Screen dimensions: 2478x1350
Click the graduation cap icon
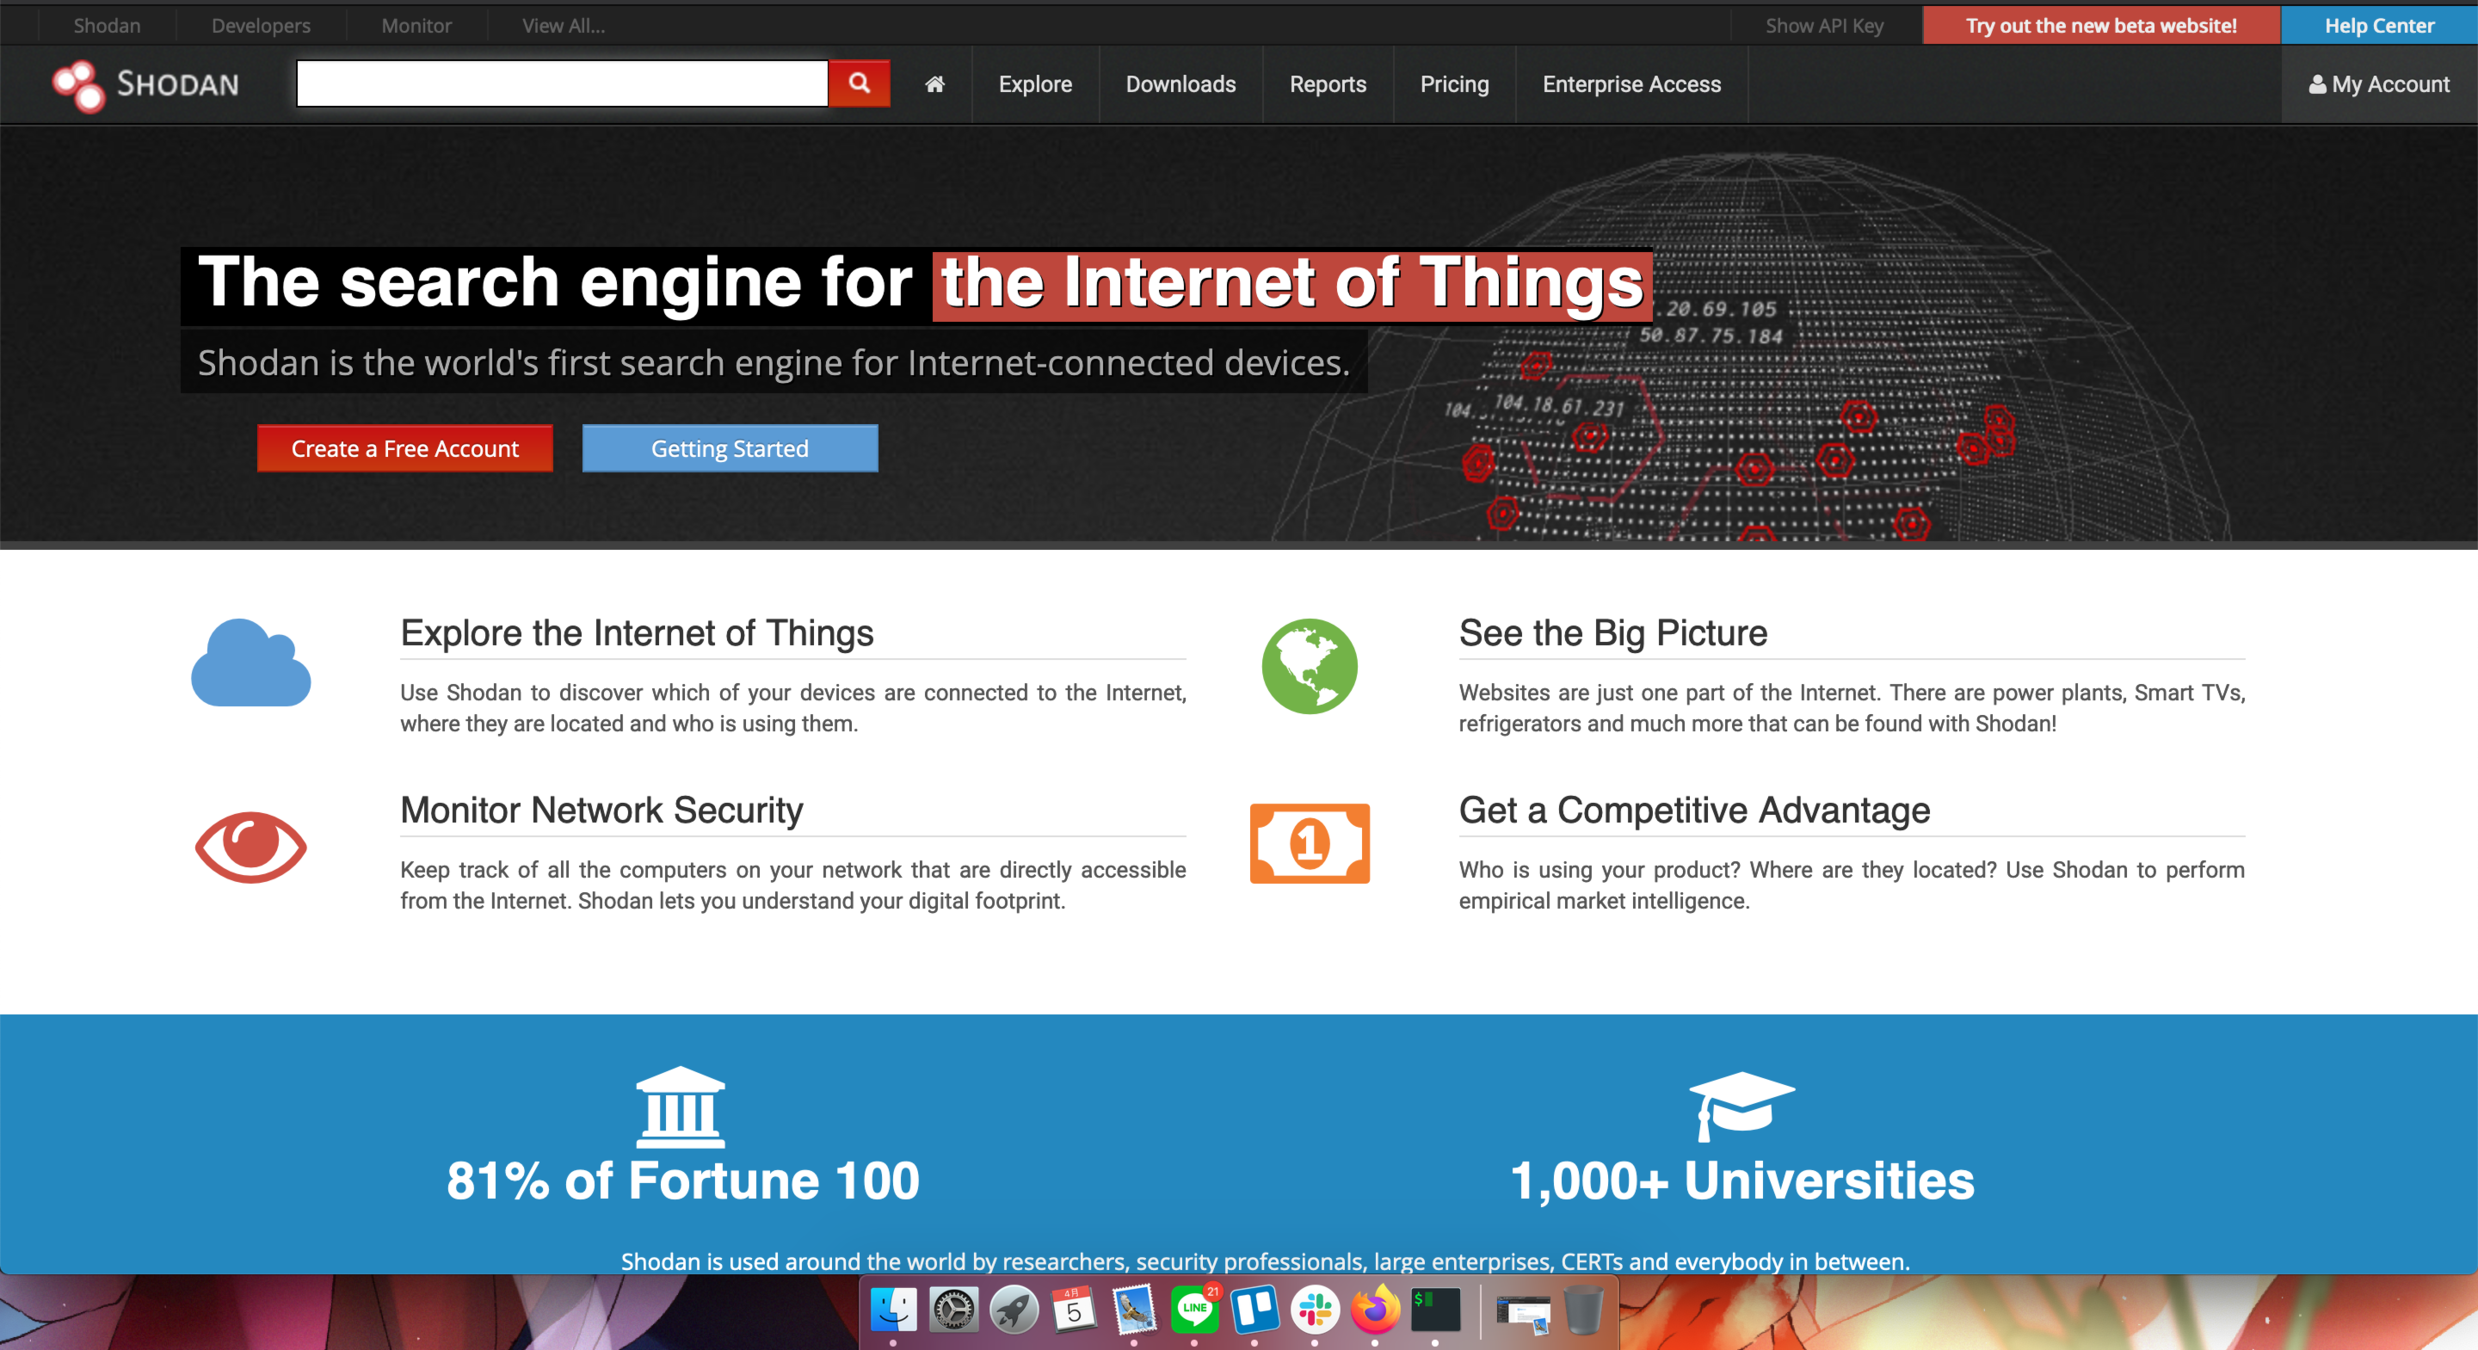tap(1741, 1104)
